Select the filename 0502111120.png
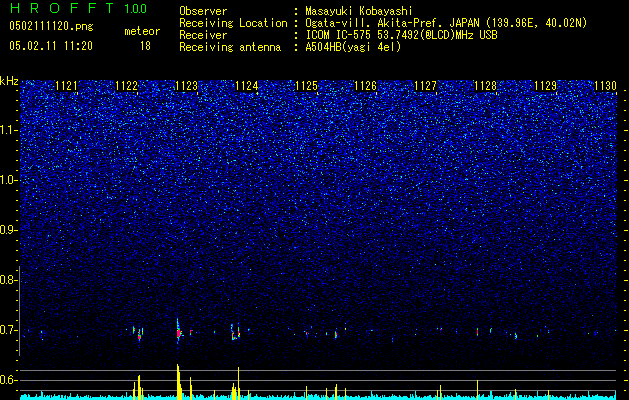 (51, 26)
